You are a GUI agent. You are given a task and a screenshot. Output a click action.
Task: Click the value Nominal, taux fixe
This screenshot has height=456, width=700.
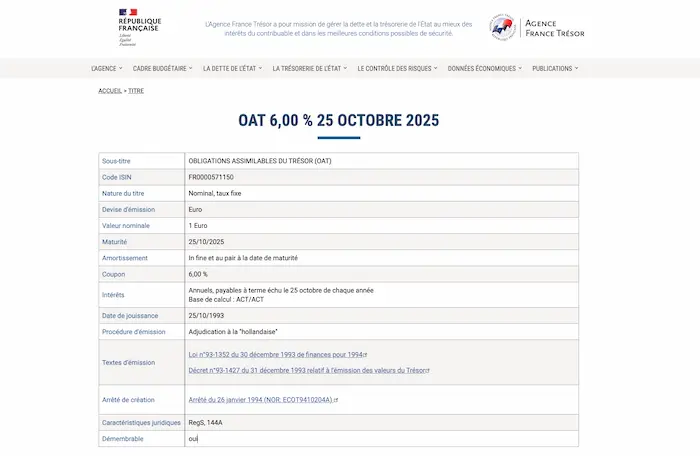(215, 193)
